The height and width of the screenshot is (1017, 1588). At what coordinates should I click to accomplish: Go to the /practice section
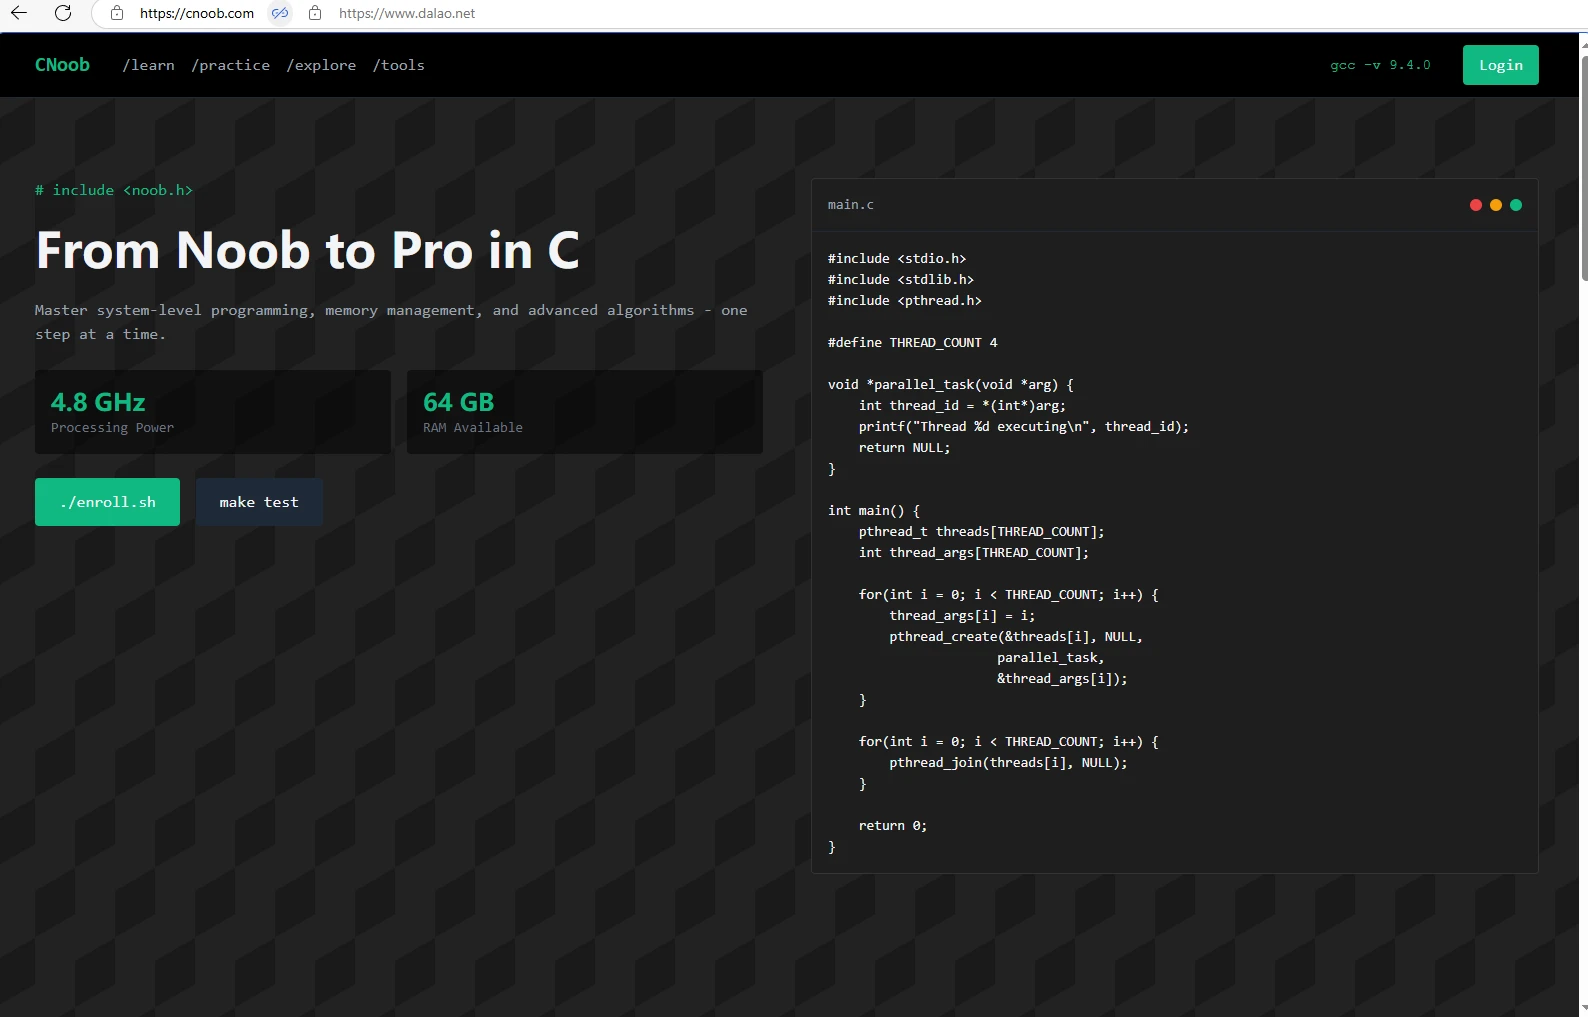pyautogui.click(x=231, y=65)
